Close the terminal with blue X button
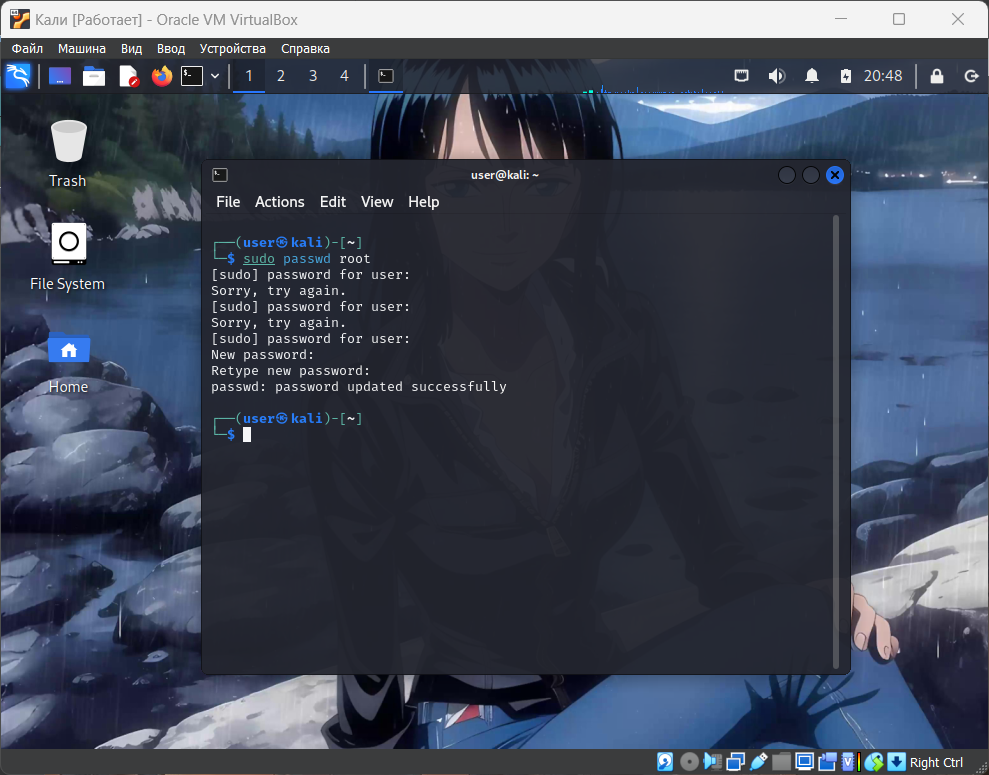This screenshot has width=989, height=775. pyautogui.click(x=834, y=175)
